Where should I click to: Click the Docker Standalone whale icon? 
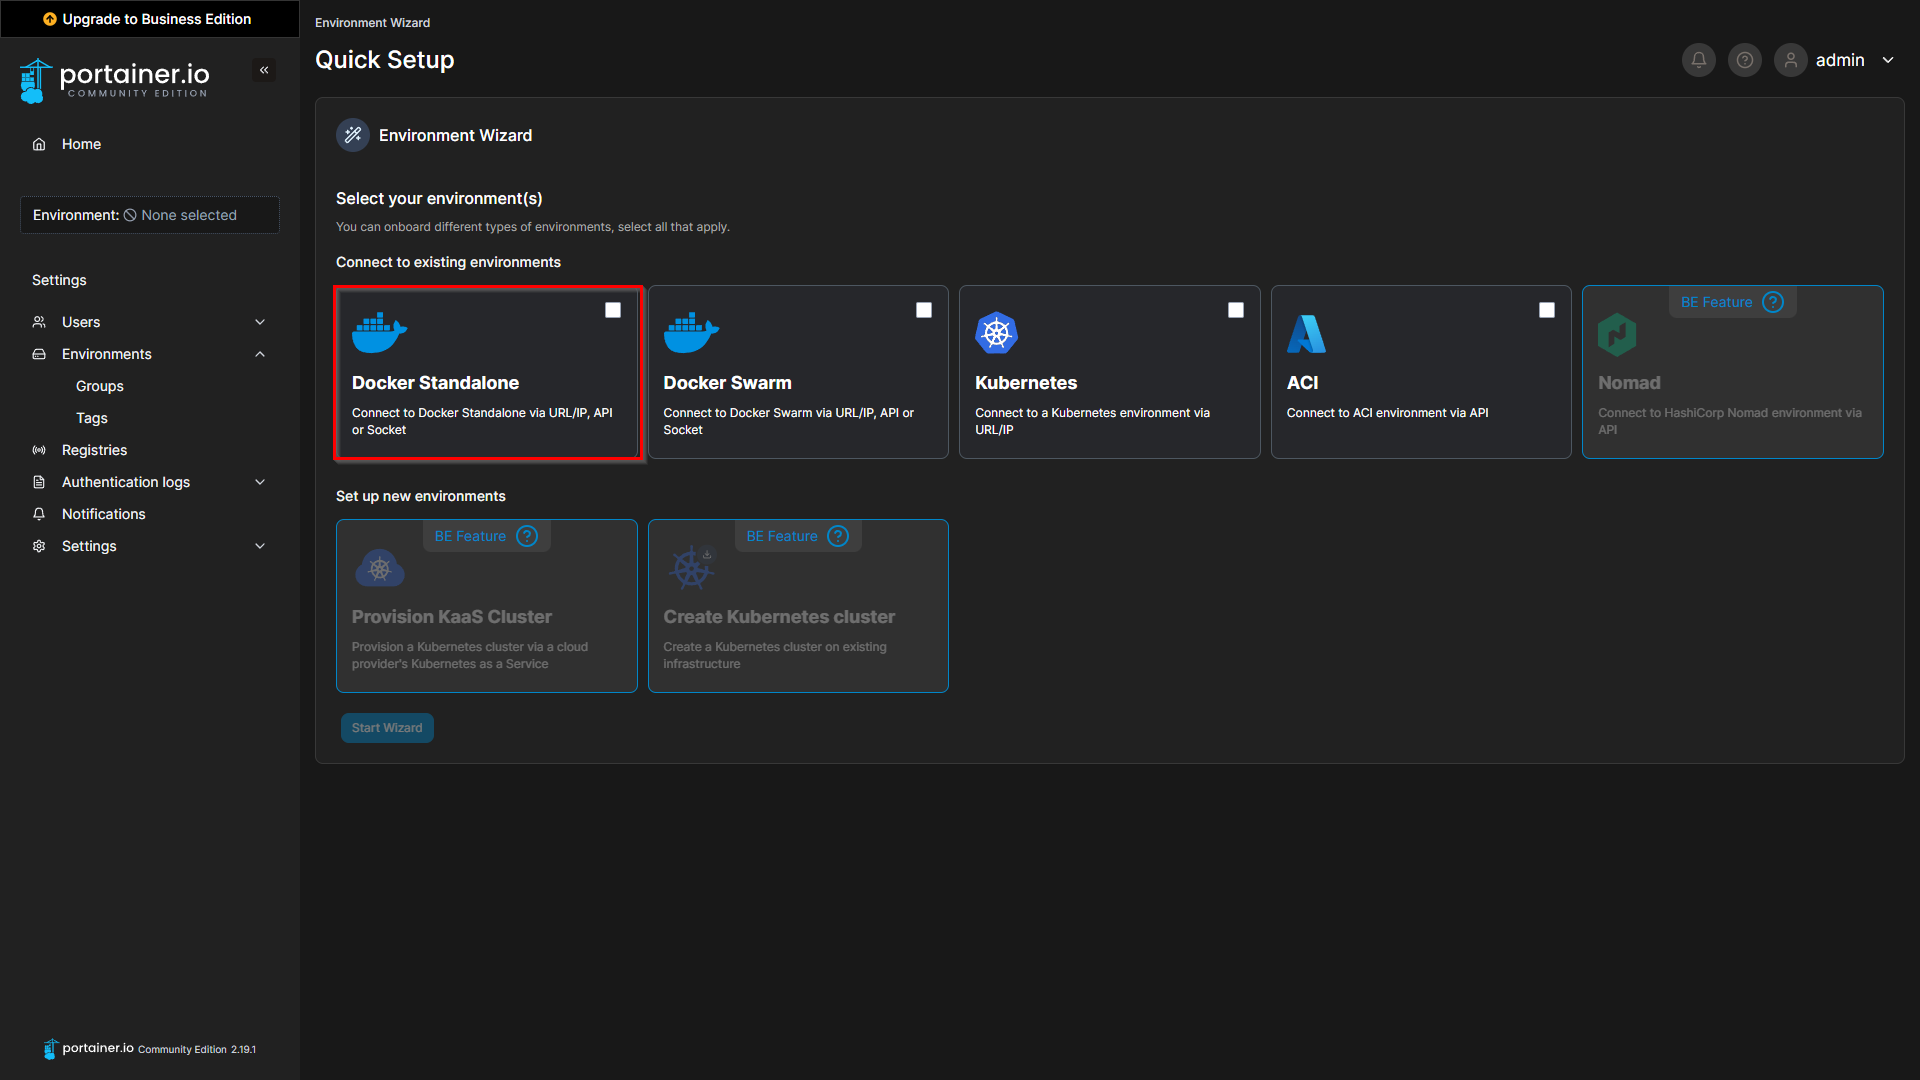[379, 333]
